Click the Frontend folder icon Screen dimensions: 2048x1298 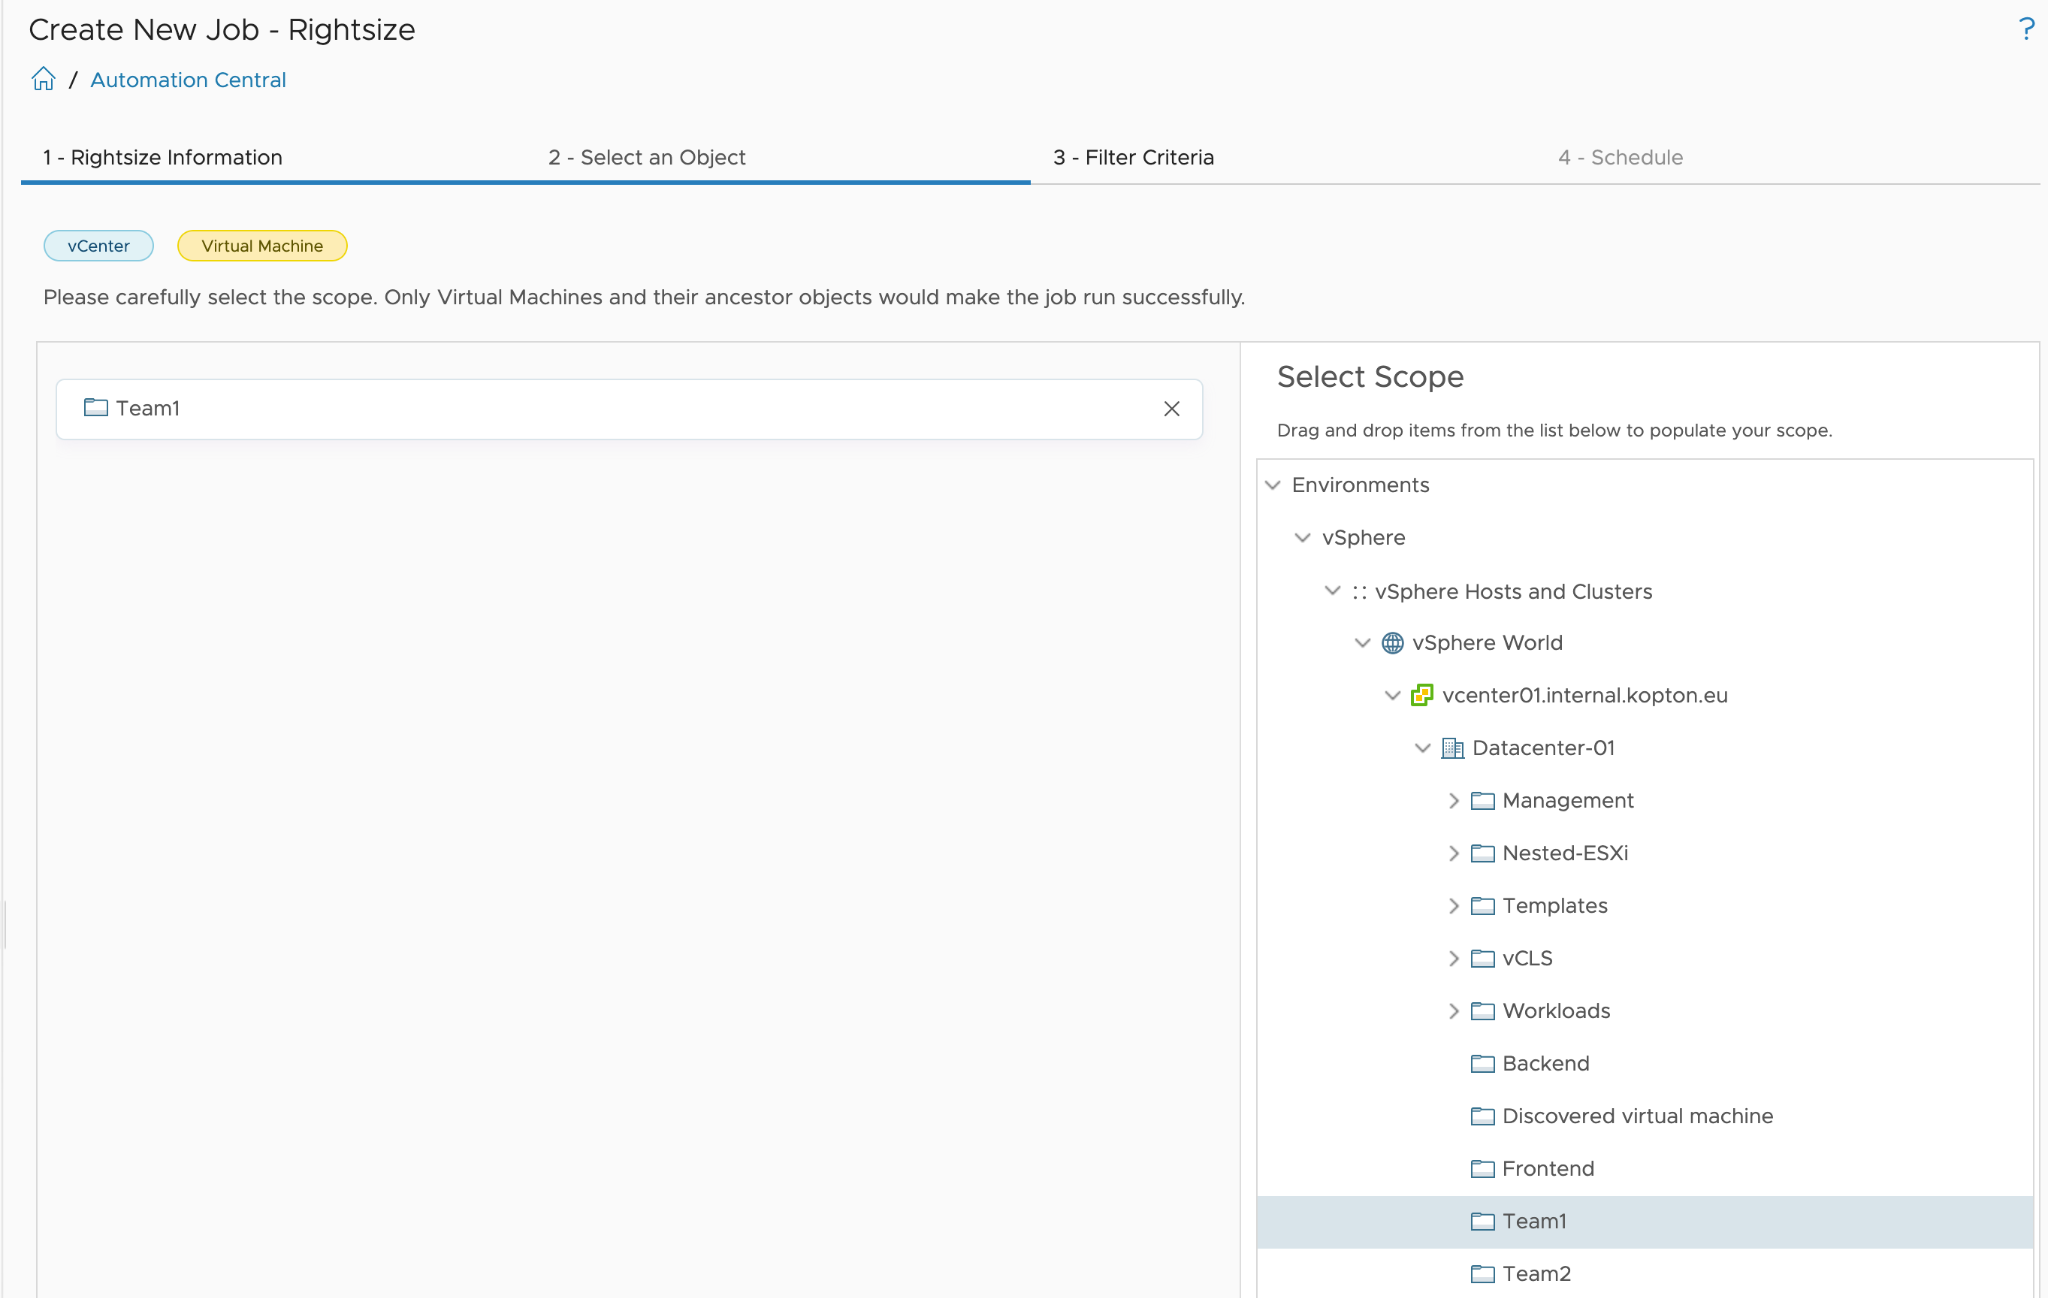(x=1483, y=1169)
